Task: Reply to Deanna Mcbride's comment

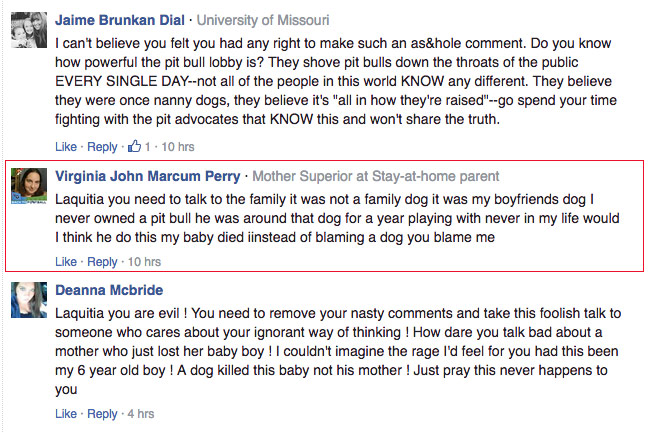Action: click(x=102, y=414)
